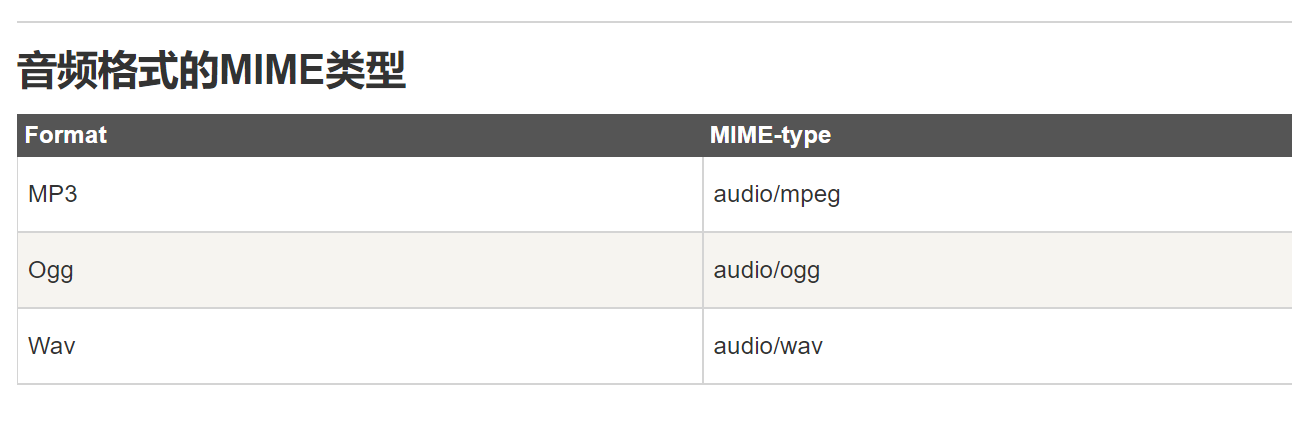Viewport: 1292px width, 429px height.
Task: Click "audio" in the audio/mpeg text
Action: point(742,194)
